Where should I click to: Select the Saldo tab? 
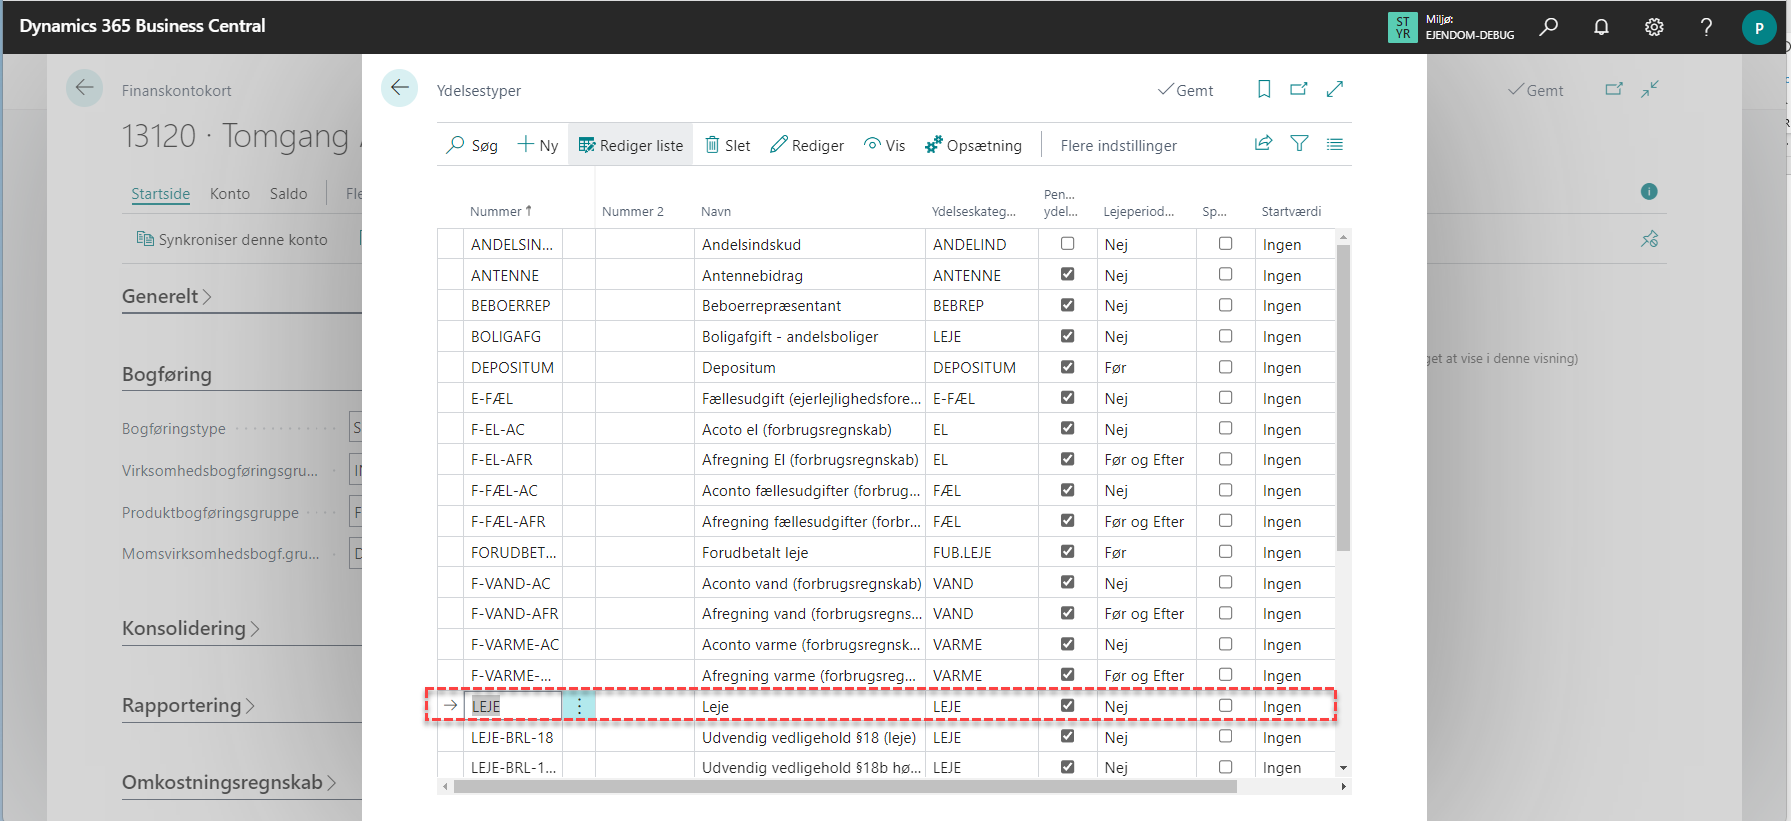click(288, 194)
